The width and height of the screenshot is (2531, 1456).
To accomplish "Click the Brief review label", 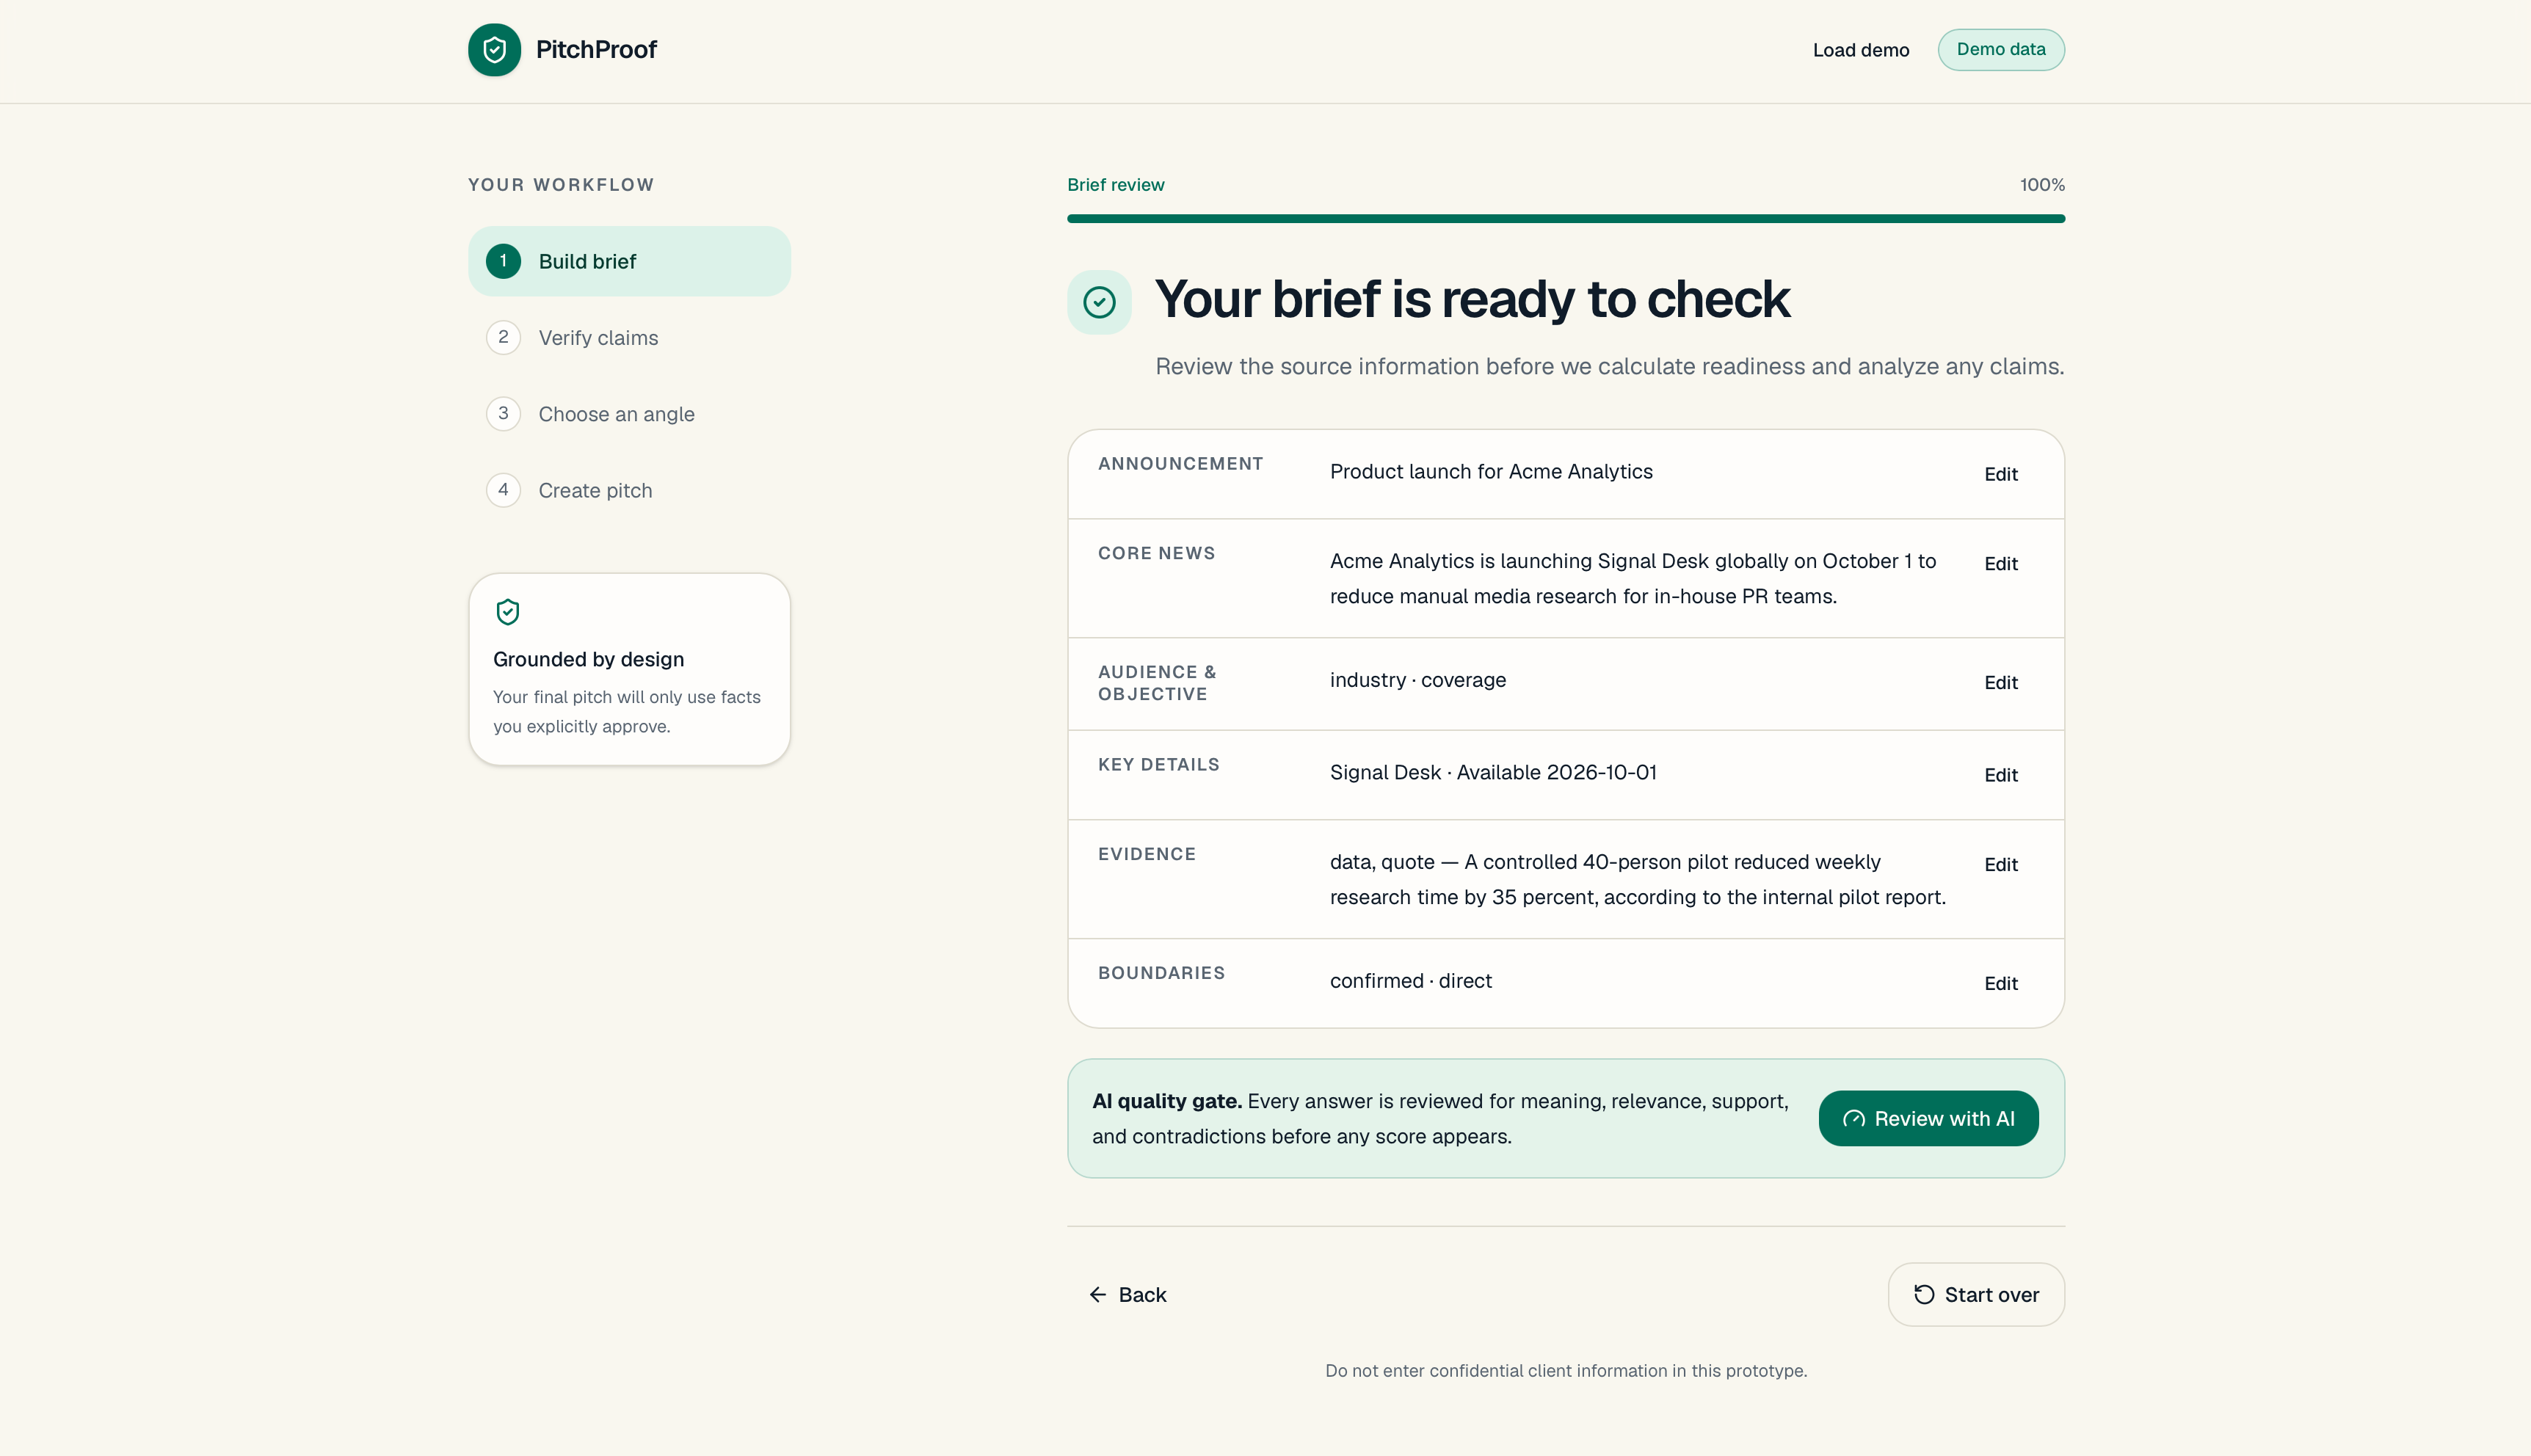I will pyautogui.click(x=1115, y=185).
